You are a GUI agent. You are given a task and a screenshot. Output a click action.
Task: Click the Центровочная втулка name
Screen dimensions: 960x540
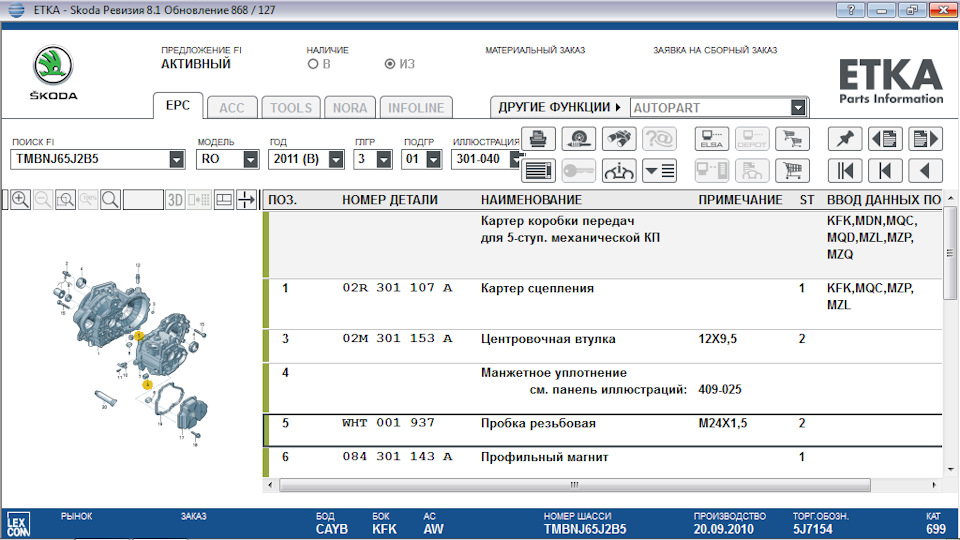548,339
